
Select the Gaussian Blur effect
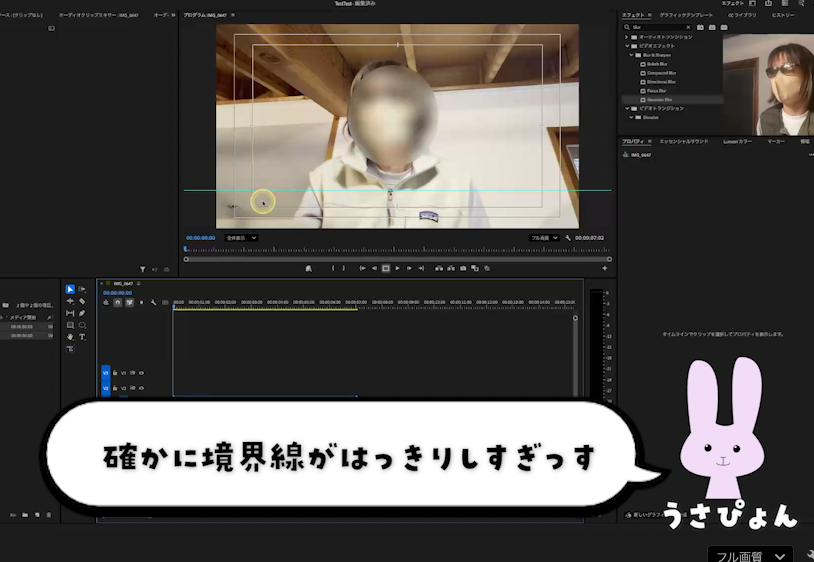pyautogui.click(x=662, y=99)
